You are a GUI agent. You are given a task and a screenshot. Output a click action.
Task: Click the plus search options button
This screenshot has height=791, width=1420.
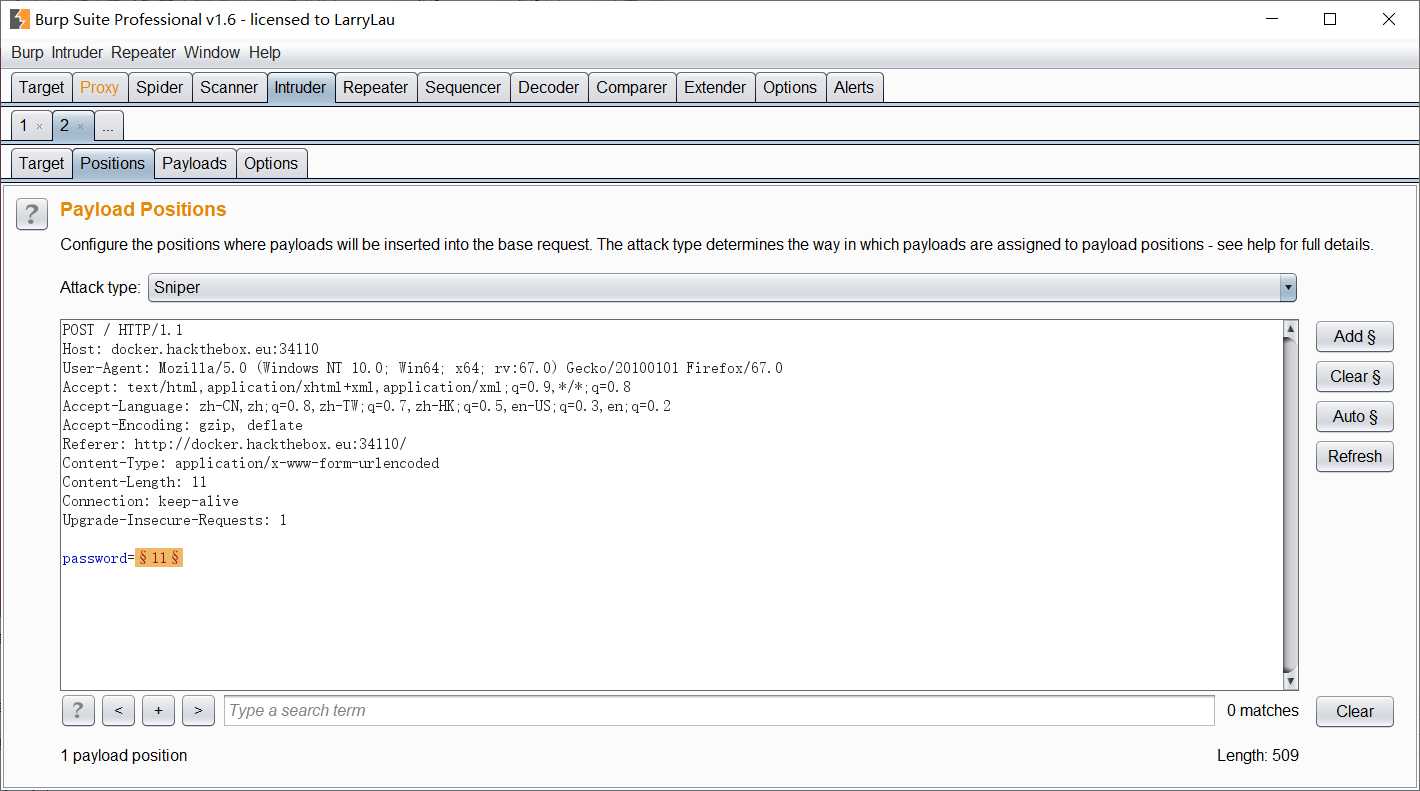click(158, 710)
